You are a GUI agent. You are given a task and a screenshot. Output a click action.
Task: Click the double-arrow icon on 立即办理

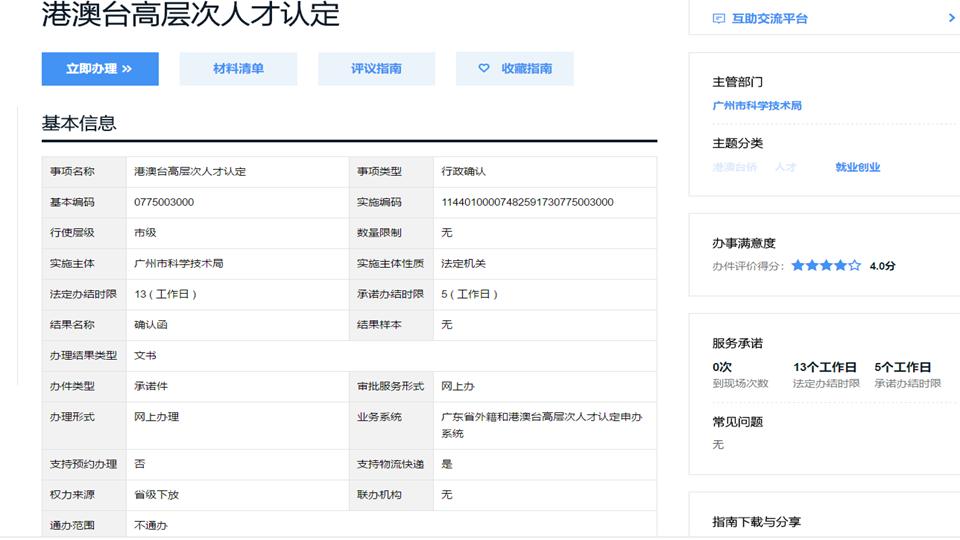click(x=127, y=69)
